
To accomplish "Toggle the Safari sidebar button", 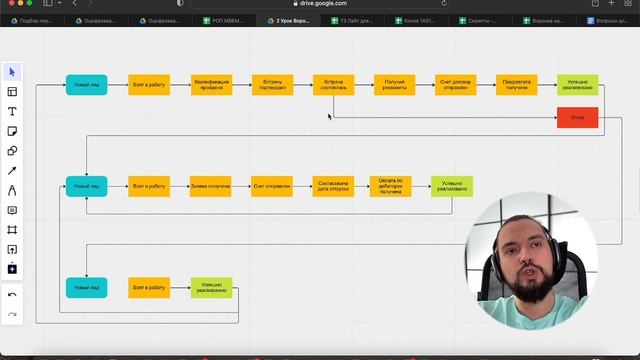I will point(48,3).
